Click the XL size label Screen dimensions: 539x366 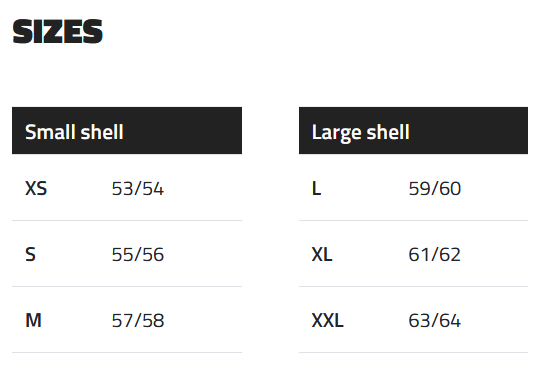[x=322, y=254]
